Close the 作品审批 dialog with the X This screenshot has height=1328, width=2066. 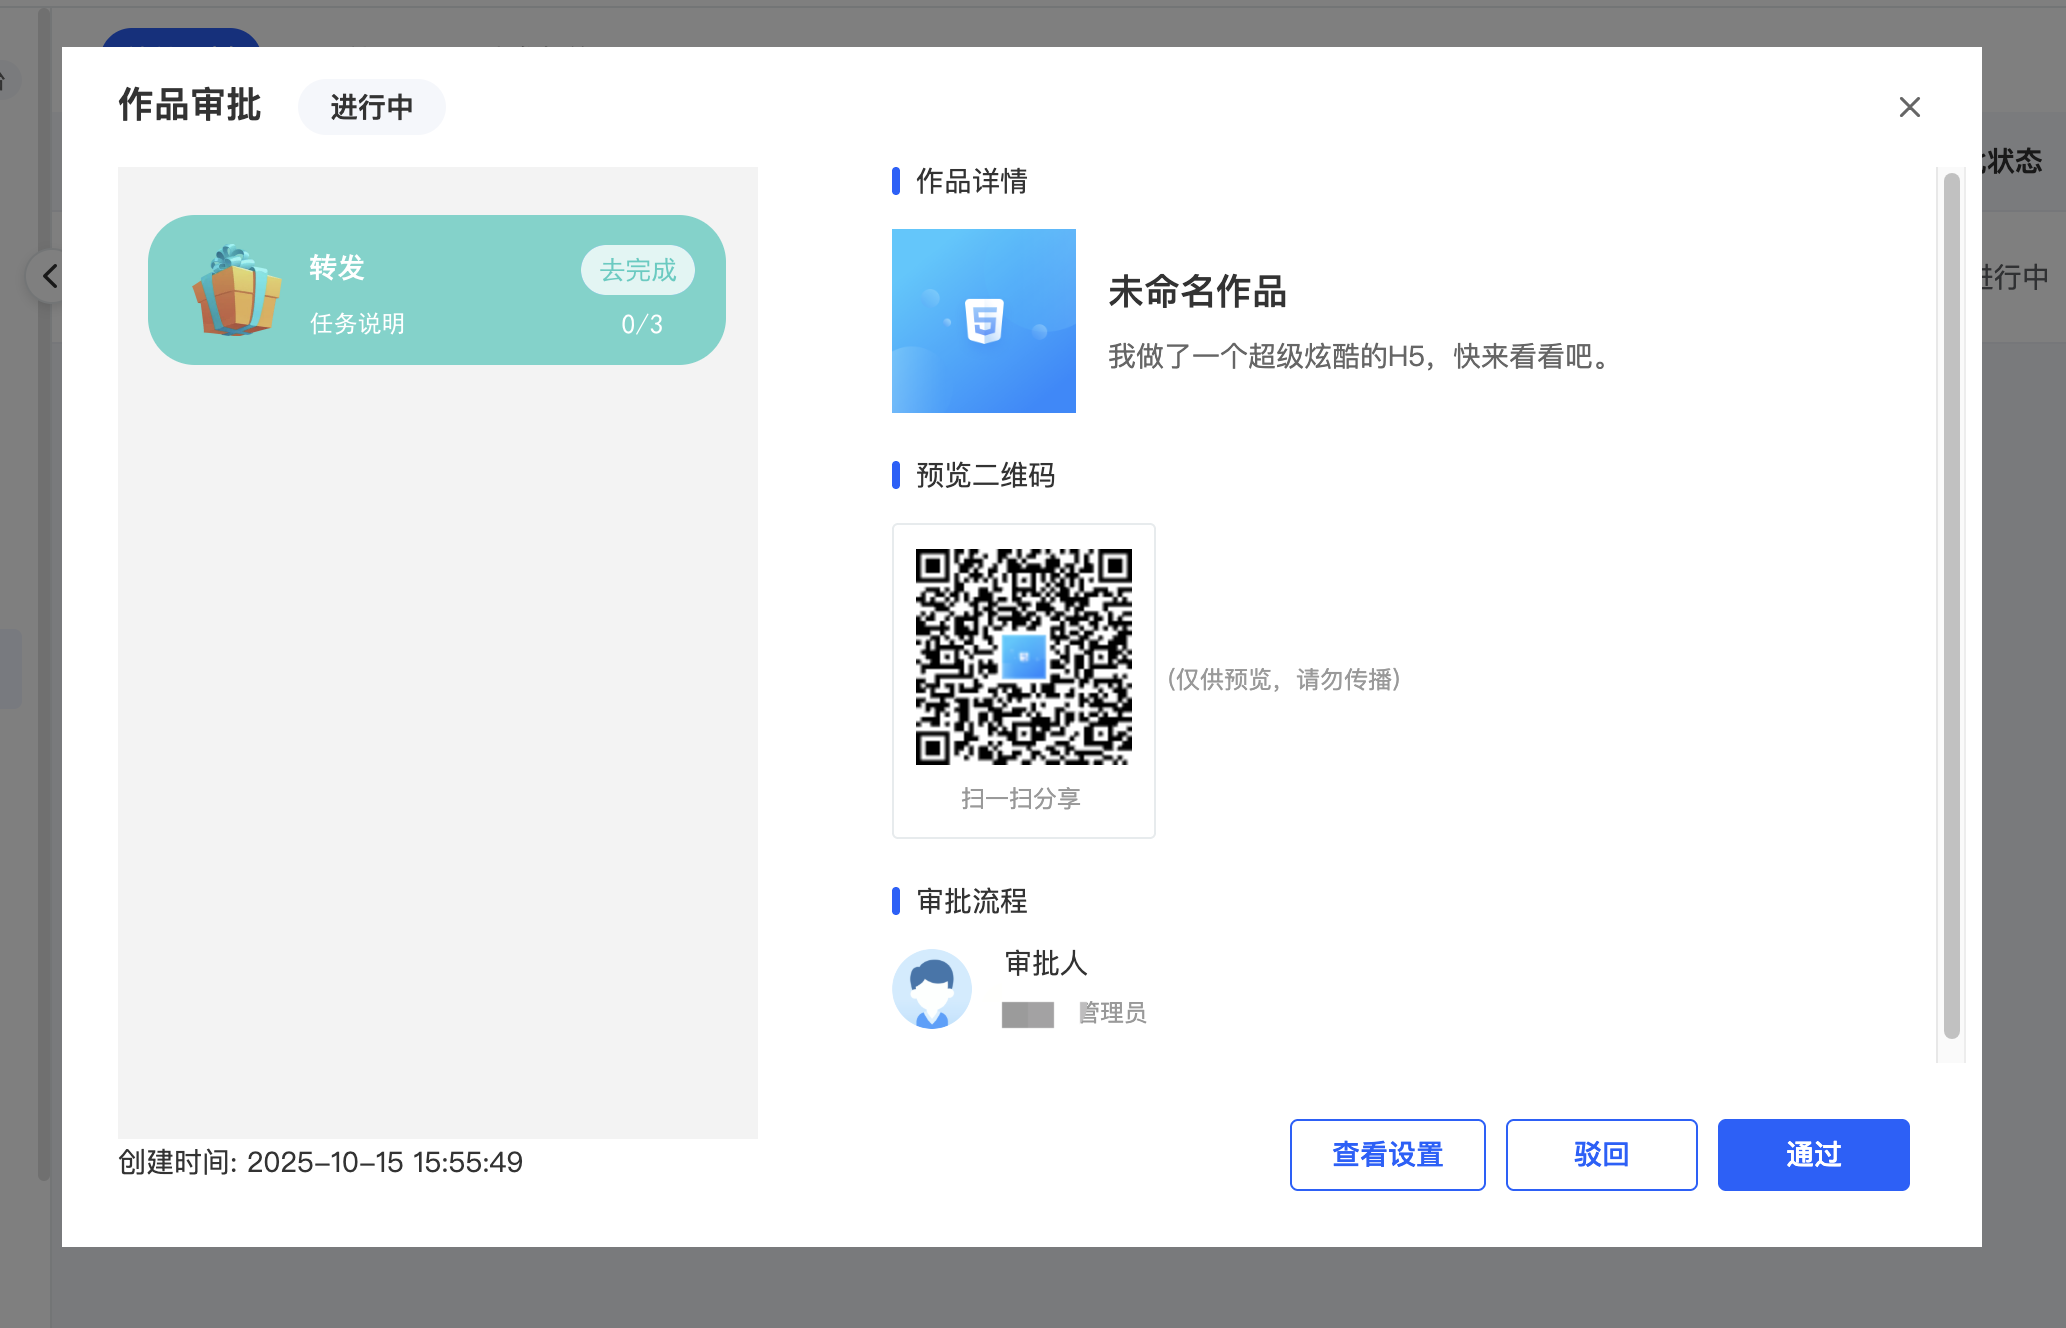point(1909,107)
